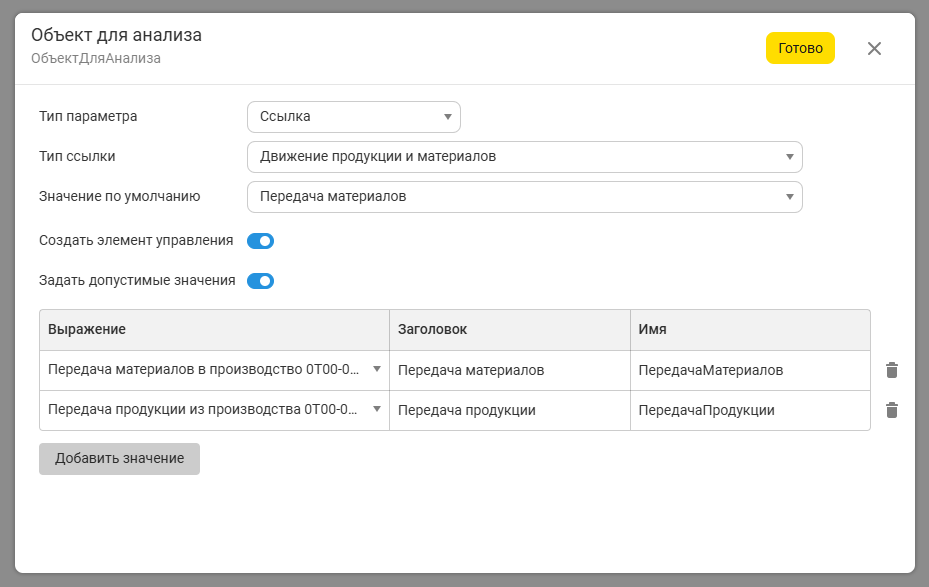
Task: Edit the ПередачаМатериалов name cell
Action: pyautogui.click(x=750, y=370)
